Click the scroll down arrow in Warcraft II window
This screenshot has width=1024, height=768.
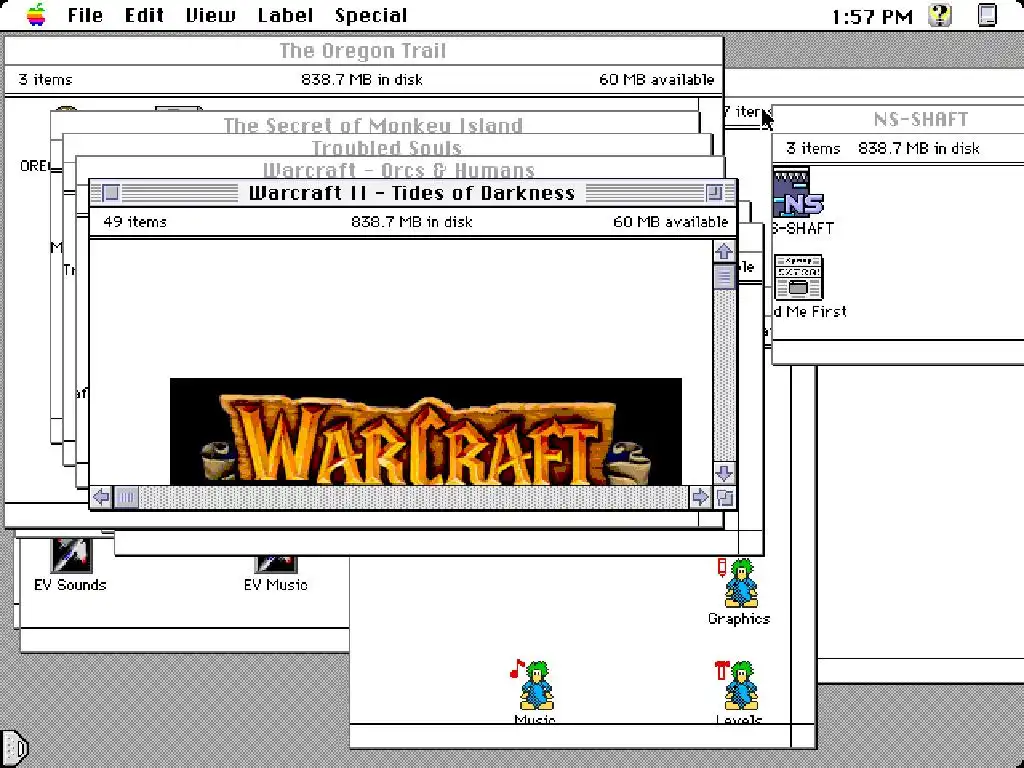click(x=724, y=473)
